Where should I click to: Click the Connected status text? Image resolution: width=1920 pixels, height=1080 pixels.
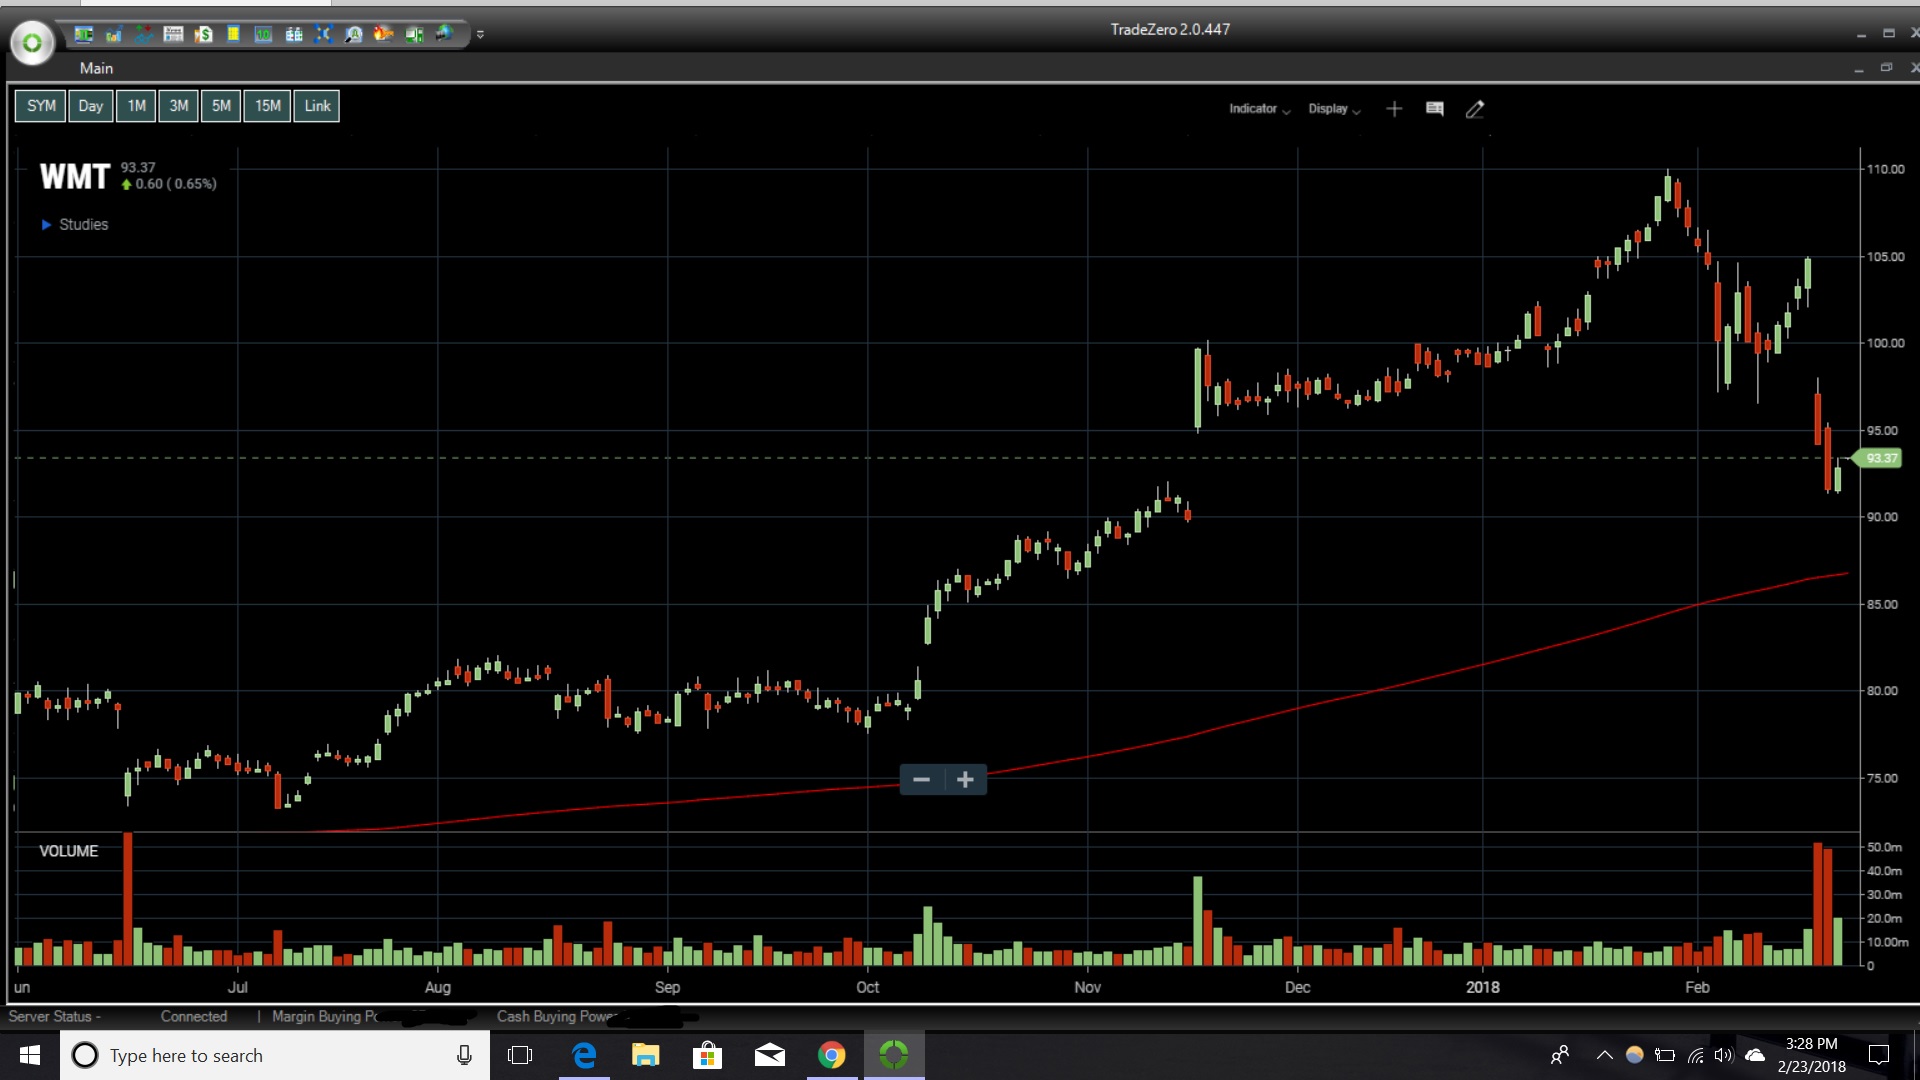point(194,1016)
